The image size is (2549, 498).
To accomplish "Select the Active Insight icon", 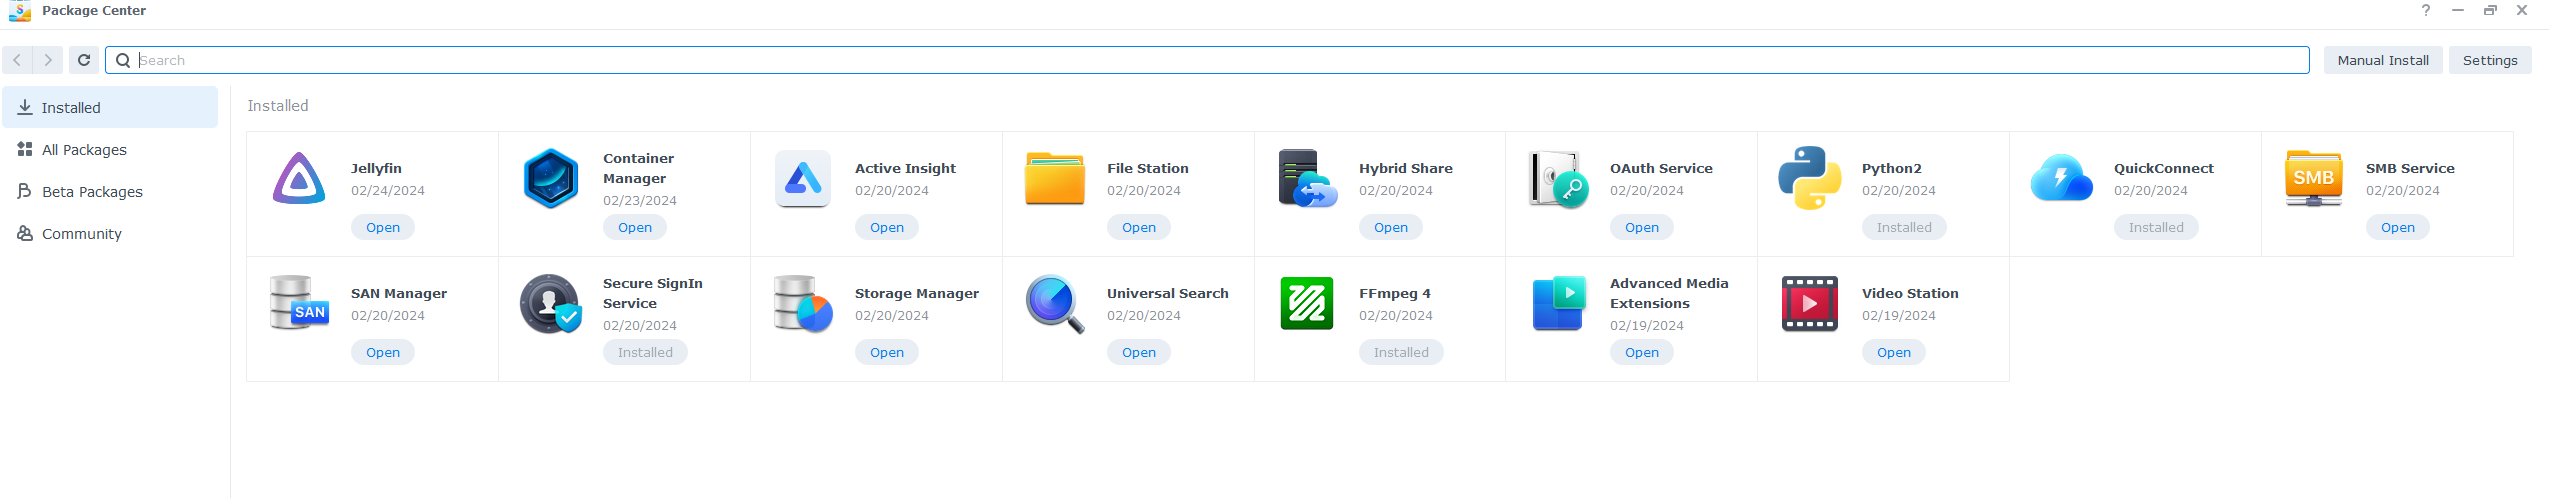I will [x=802, y=179].
